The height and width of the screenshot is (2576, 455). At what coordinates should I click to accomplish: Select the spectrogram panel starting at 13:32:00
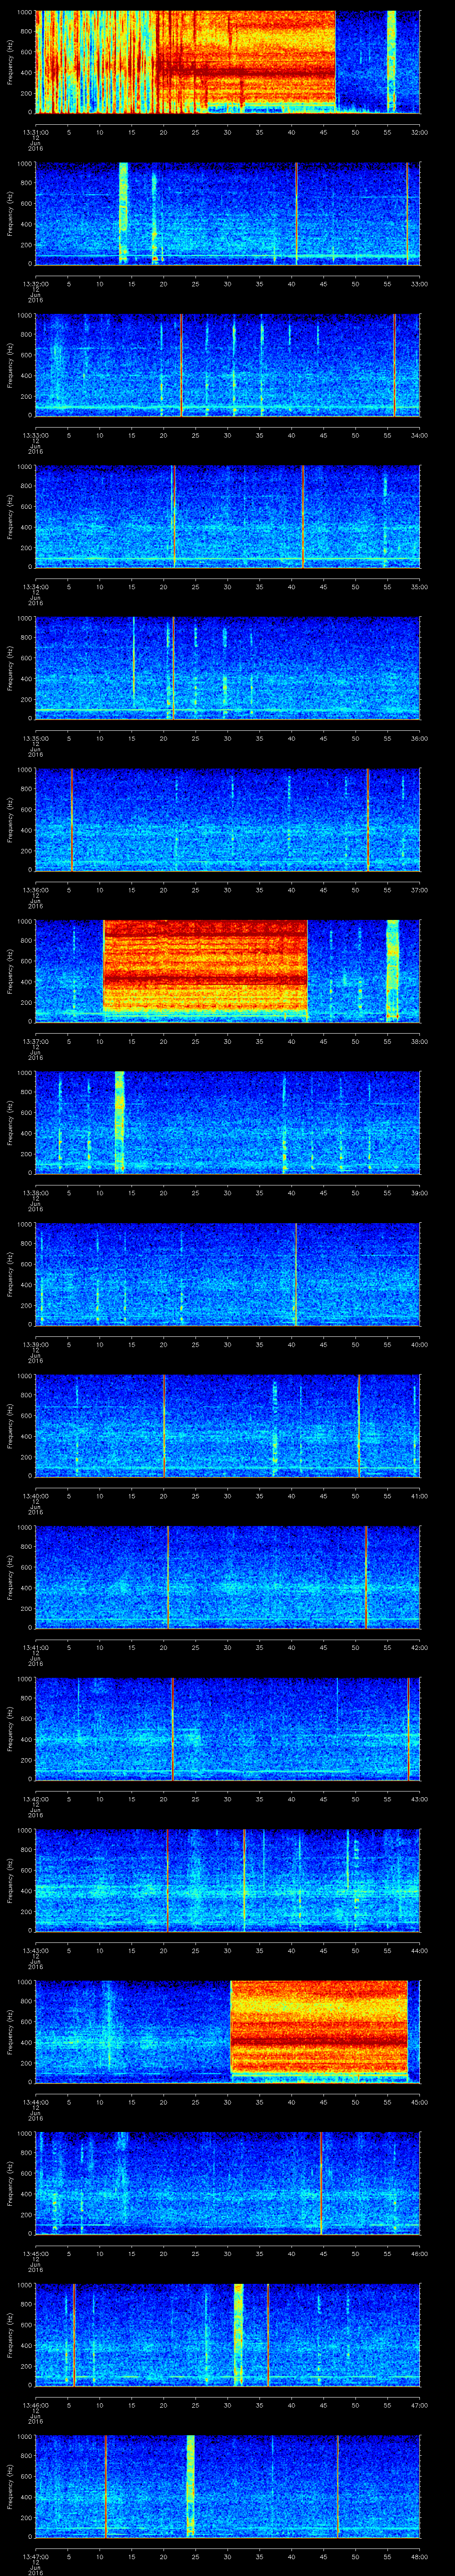pos(227,213)
